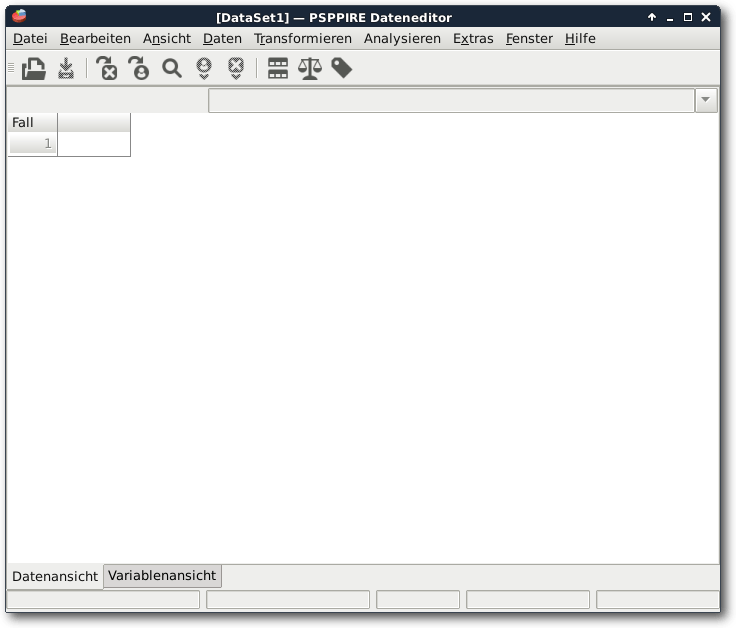
Task: Maximize the PSPPIRE window
Action: click(x=688, y=17)
